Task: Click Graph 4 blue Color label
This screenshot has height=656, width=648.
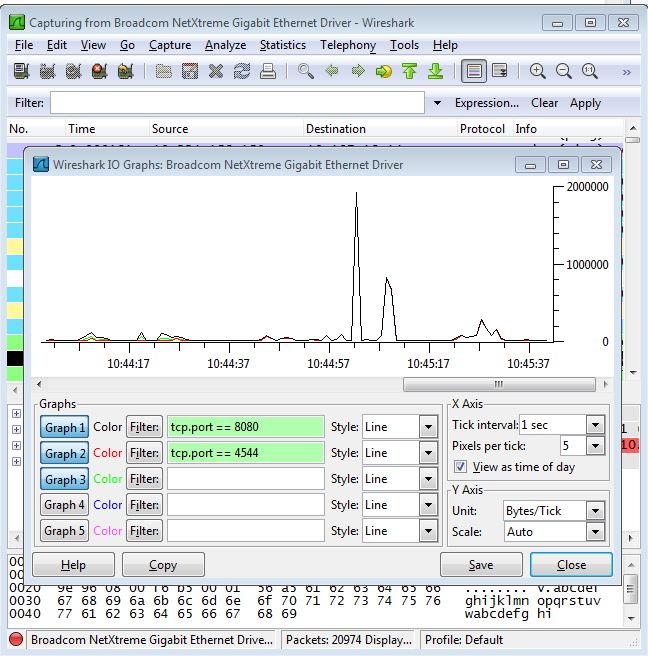Action: (108, 505)
